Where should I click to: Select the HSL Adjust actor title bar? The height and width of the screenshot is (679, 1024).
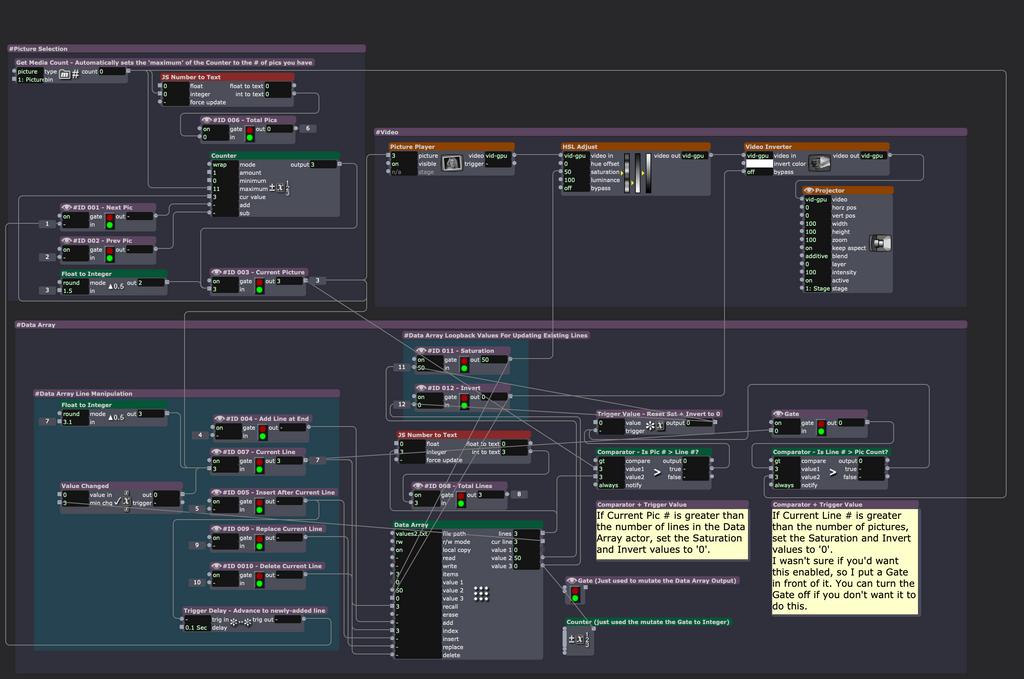click(x=635, y=147)
